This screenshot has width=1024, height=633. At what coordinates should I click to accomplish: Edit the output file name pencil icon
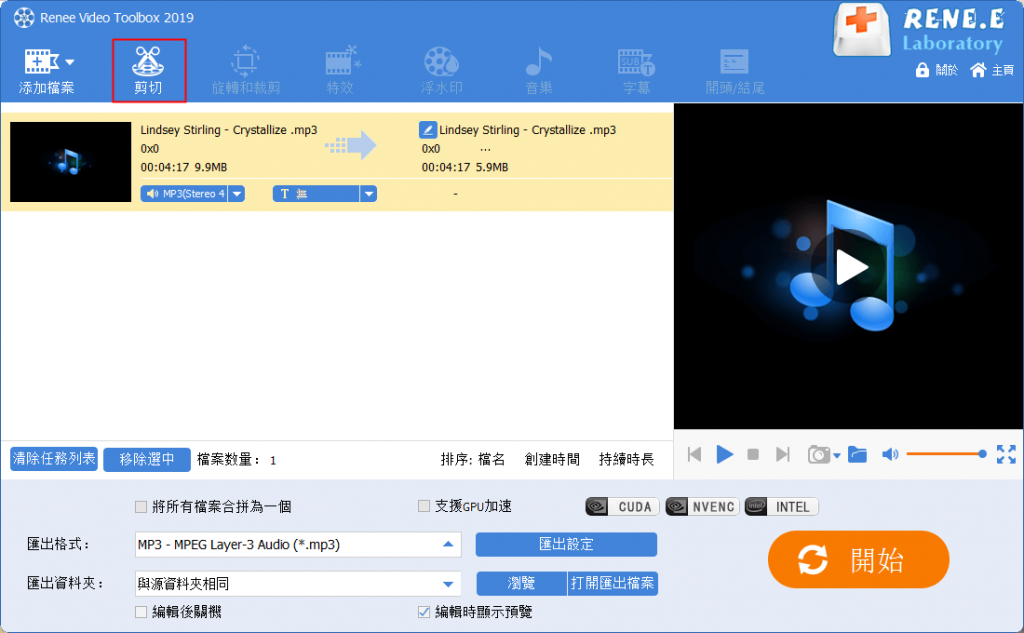[428, 129]
